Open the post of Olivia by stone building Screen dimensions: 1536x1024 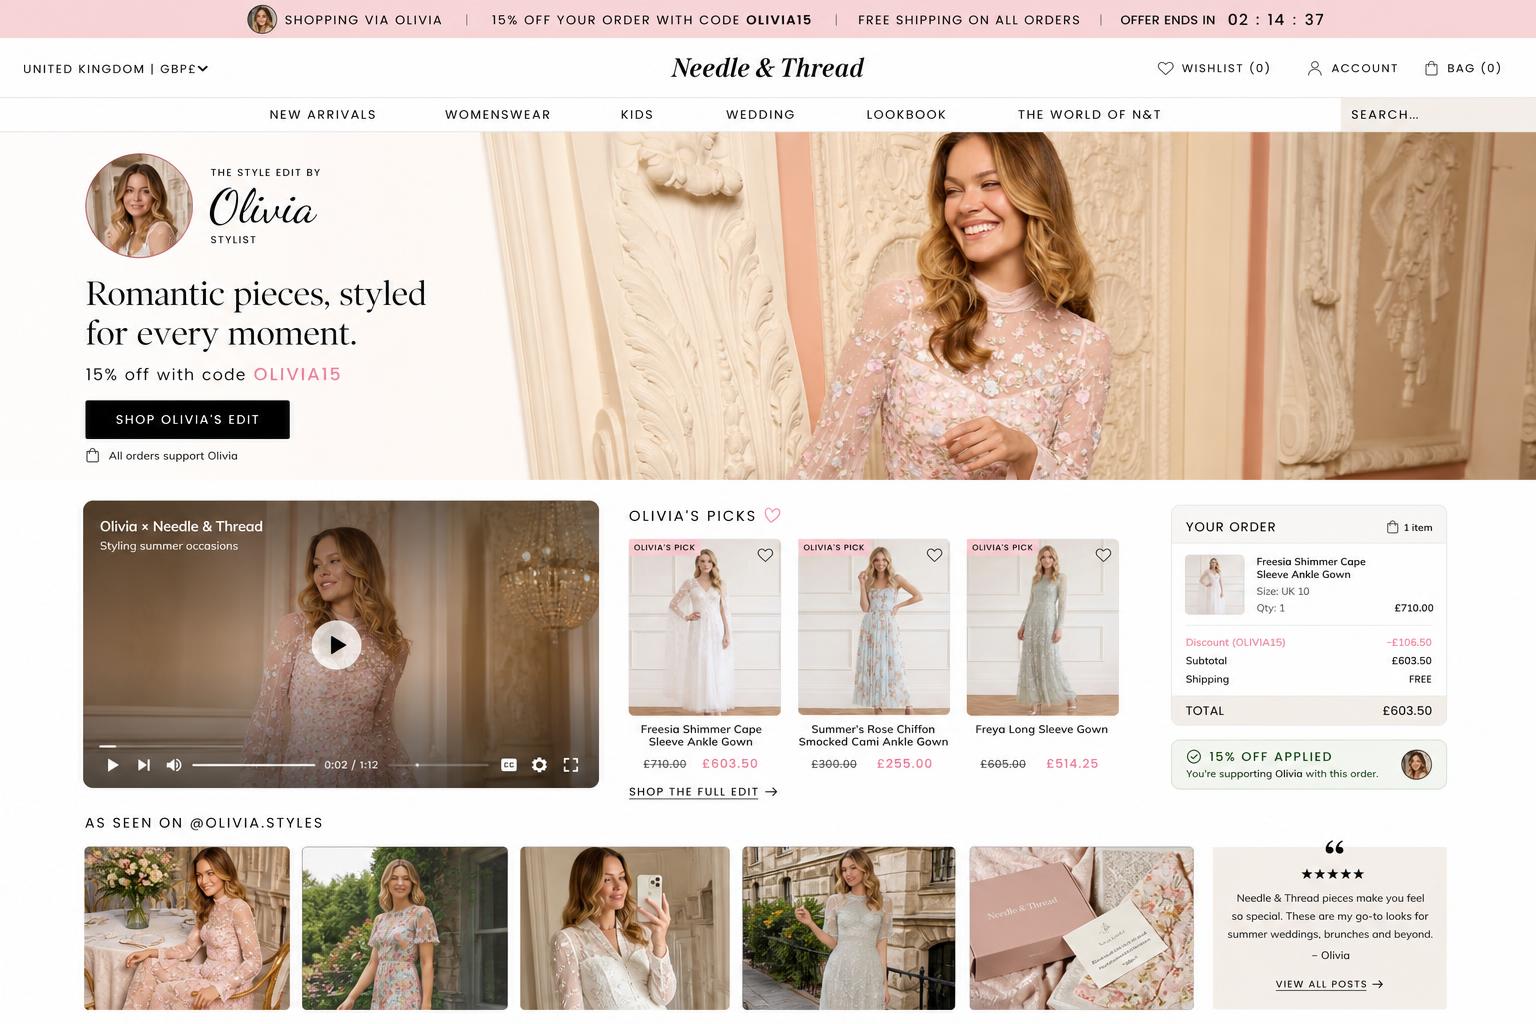(x=849, y=928)
